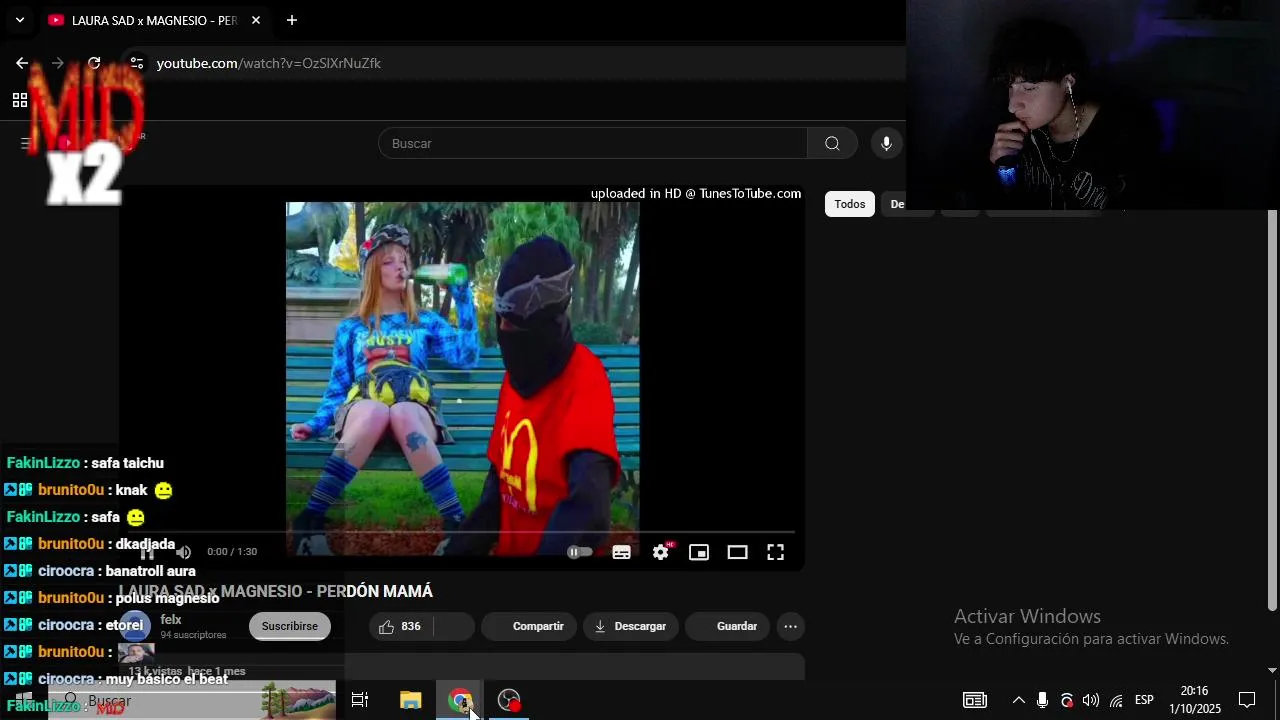Click the Guardar save button

coord(728,626)
